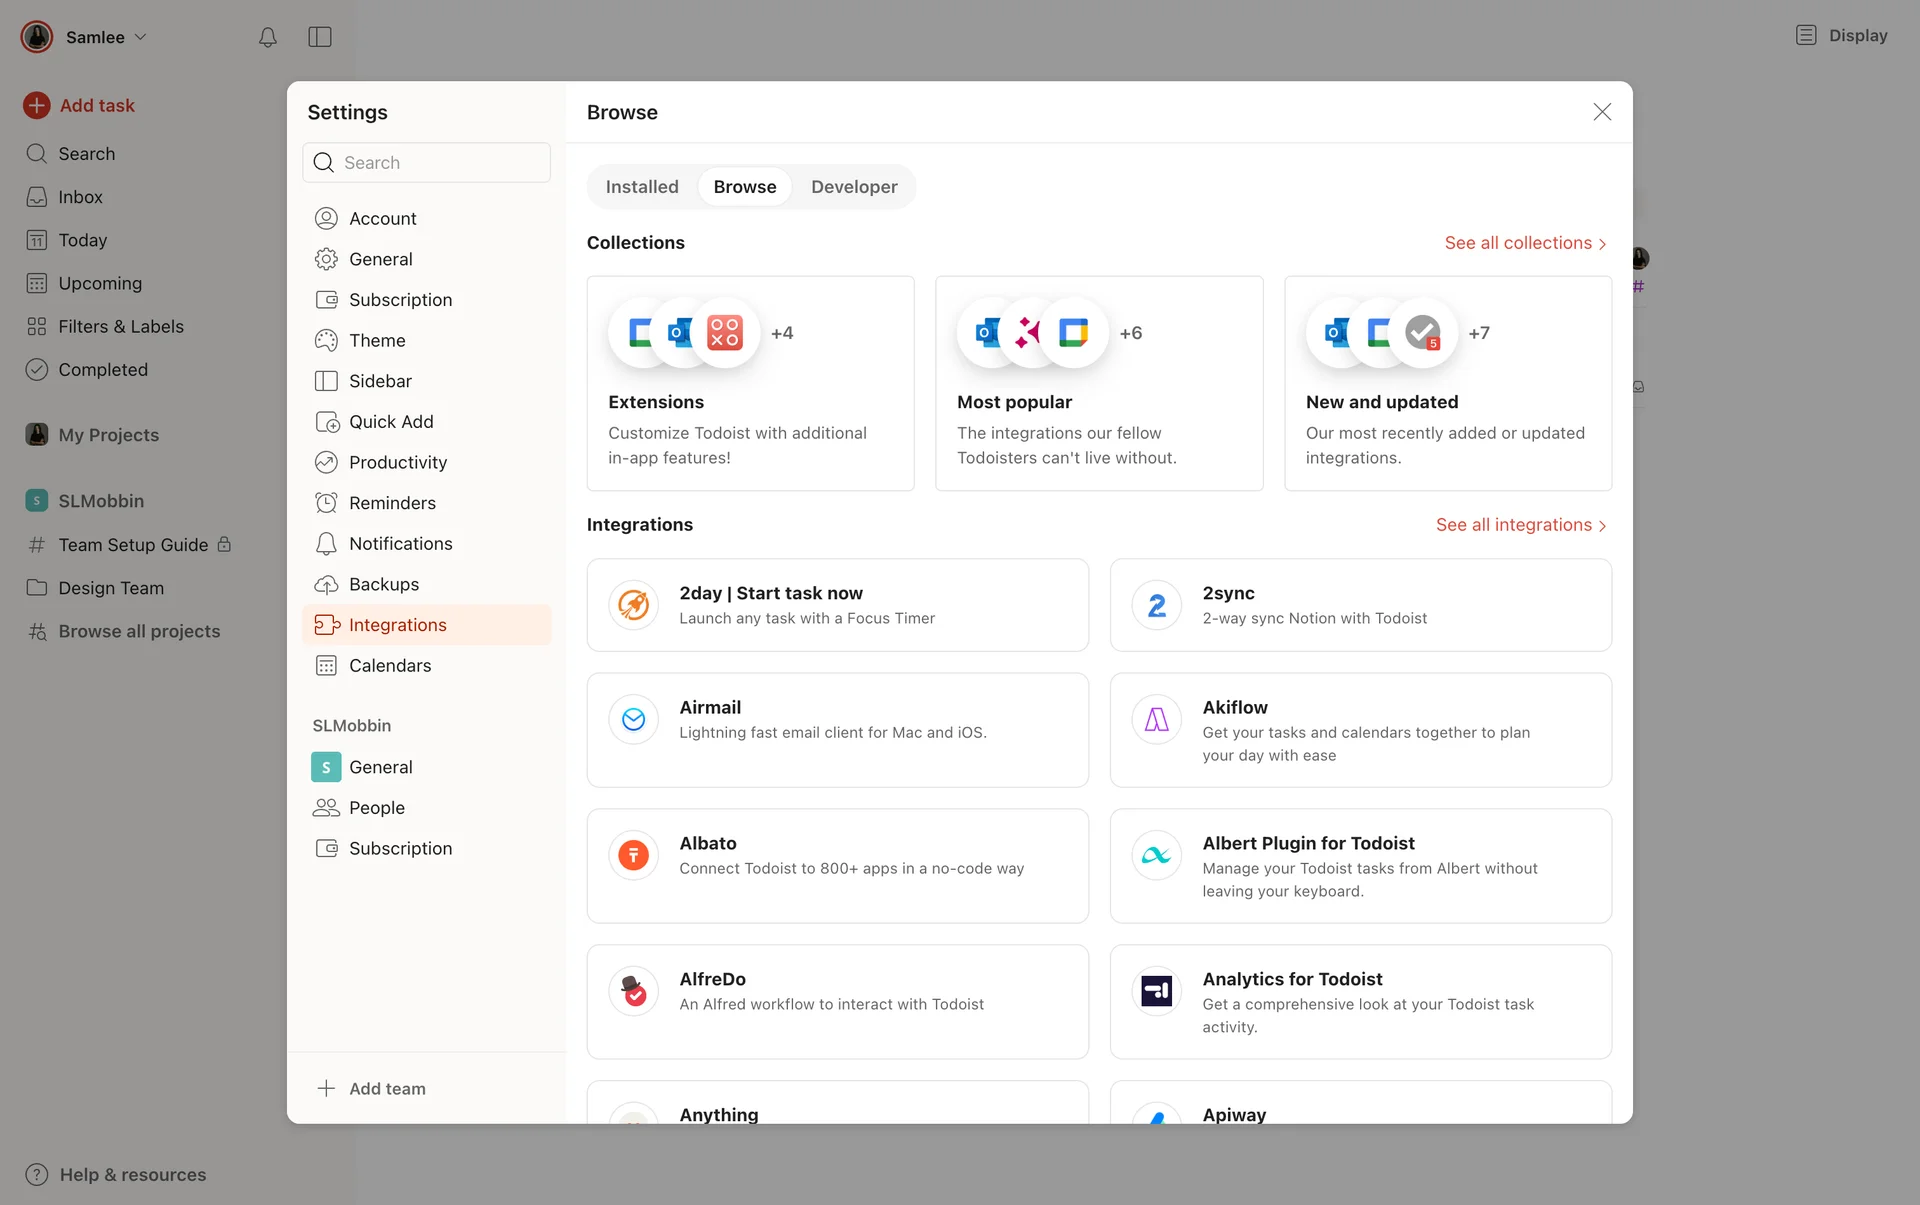Viewport: 1920px width, 1205px height.
Task: Click the red Add task plus icon
Action: pos(37,105)
